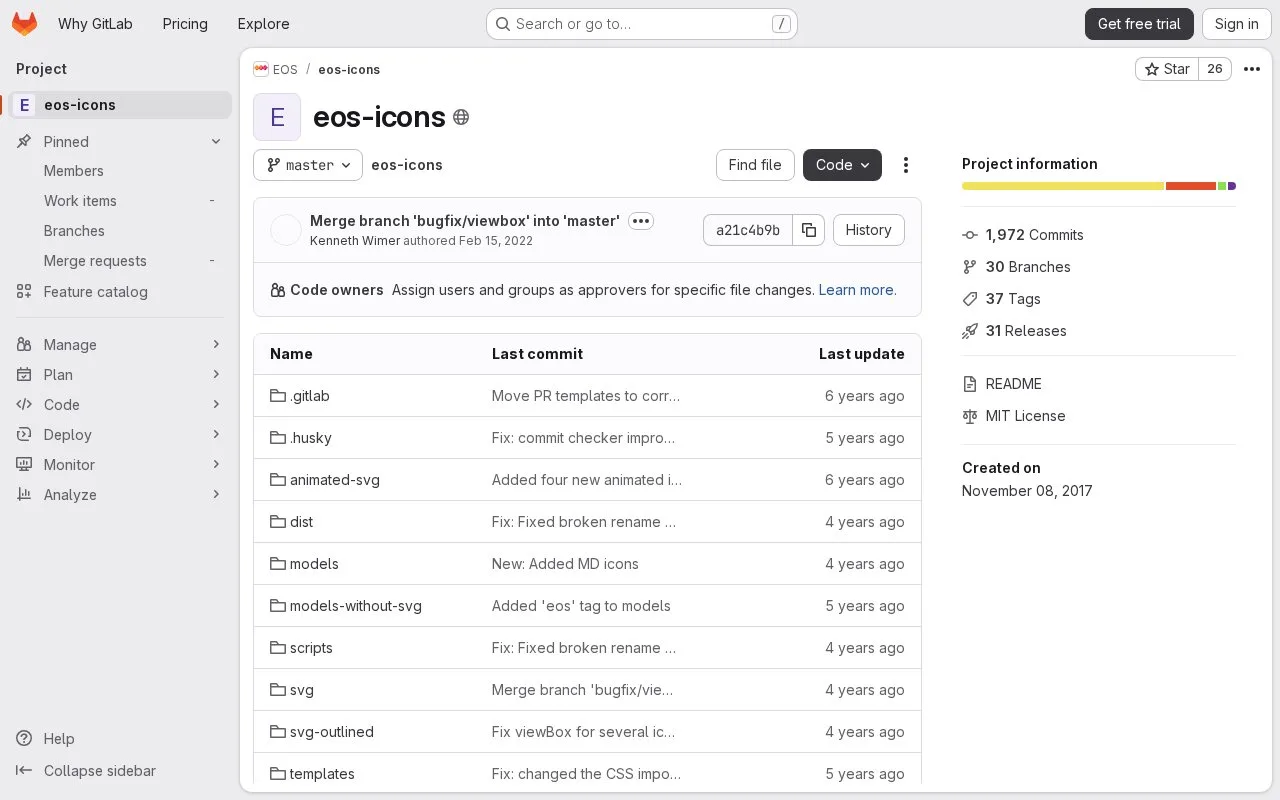Click the animated-svg folder icon
This screenshot has width=1280, height=800.
coord(278,480)
